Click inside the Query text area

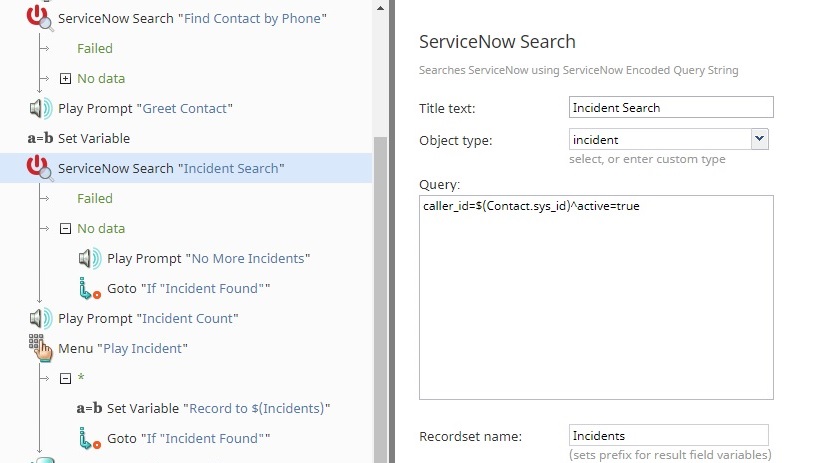596,298
